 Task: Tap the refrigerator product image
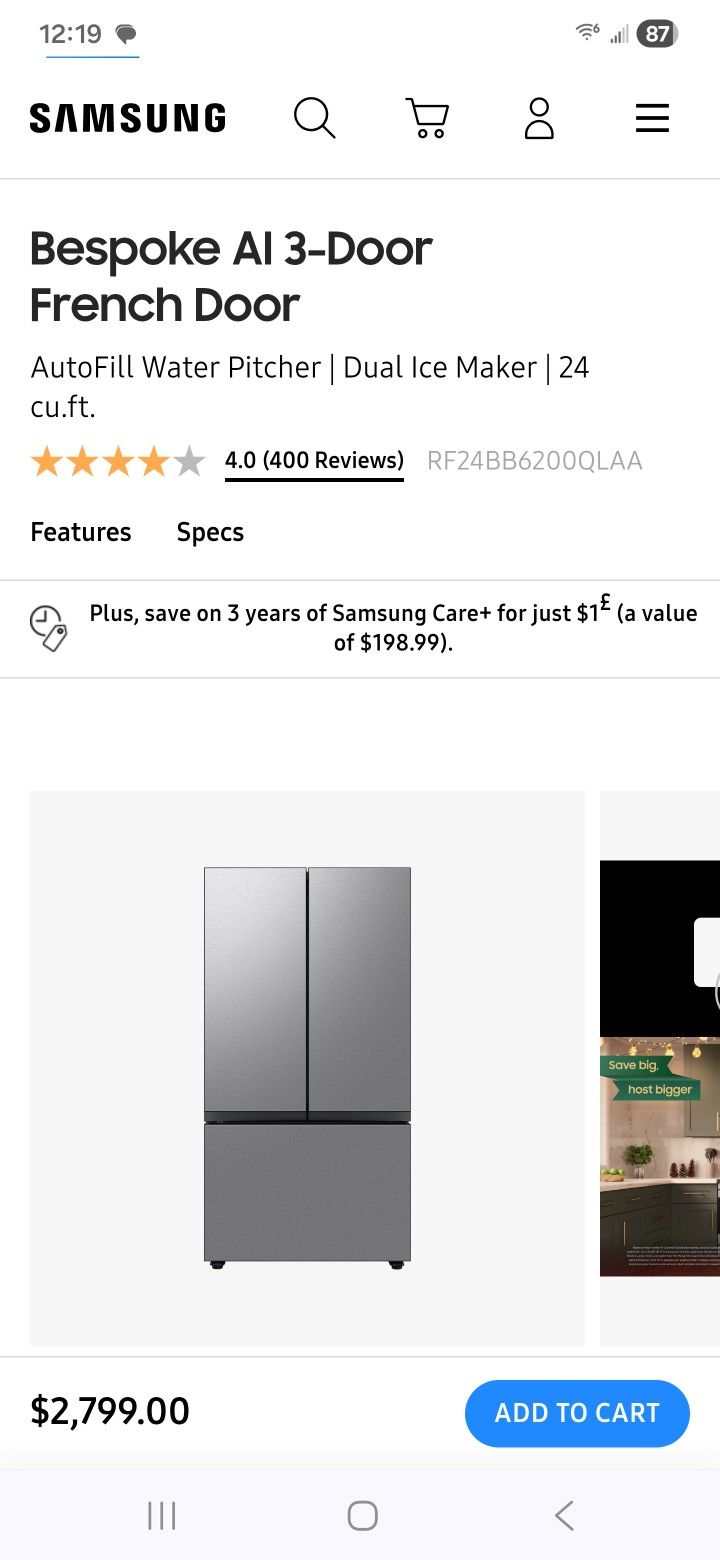coord(307,1065)
